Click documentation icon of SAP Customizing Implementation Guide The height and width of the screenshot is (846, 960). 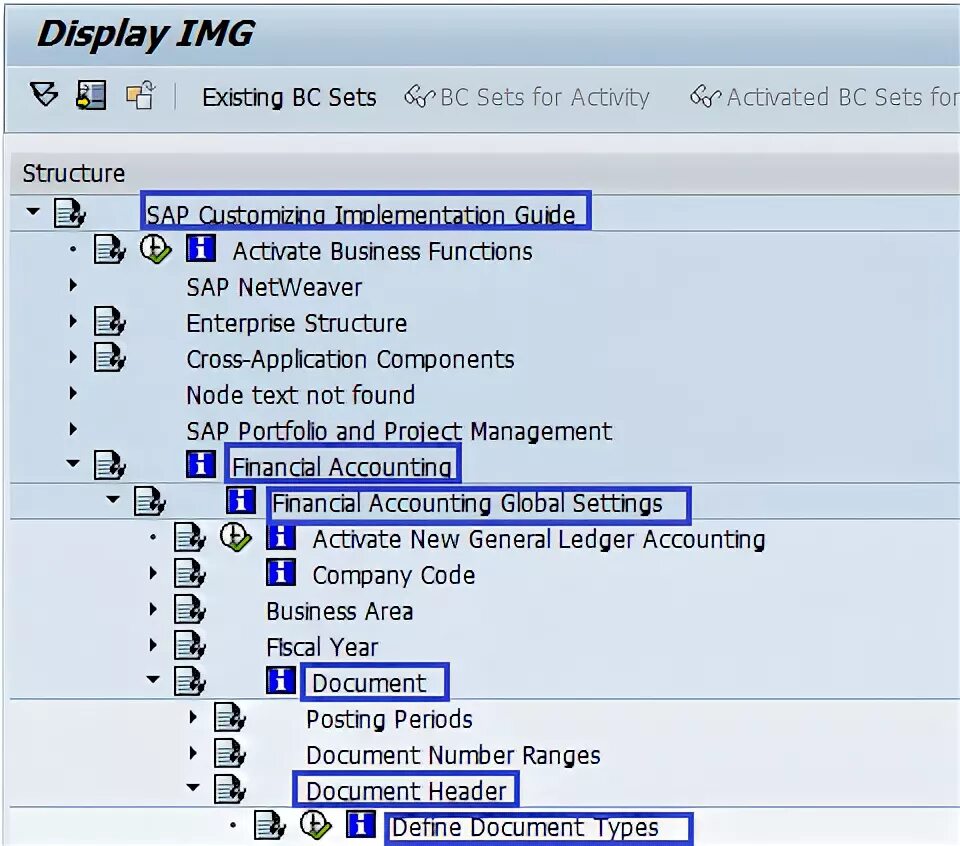point(69,214)
